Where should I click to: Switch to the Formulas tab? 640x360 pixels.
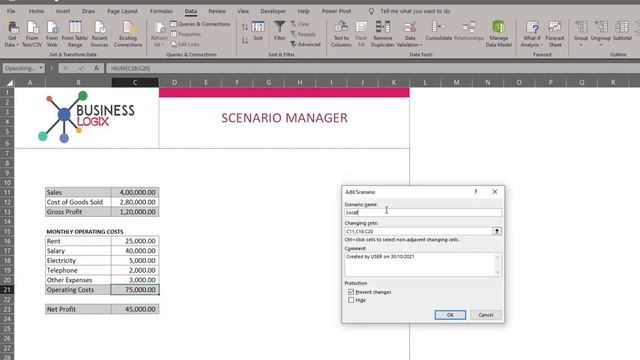pyautogui.click(x=161, y=11)
